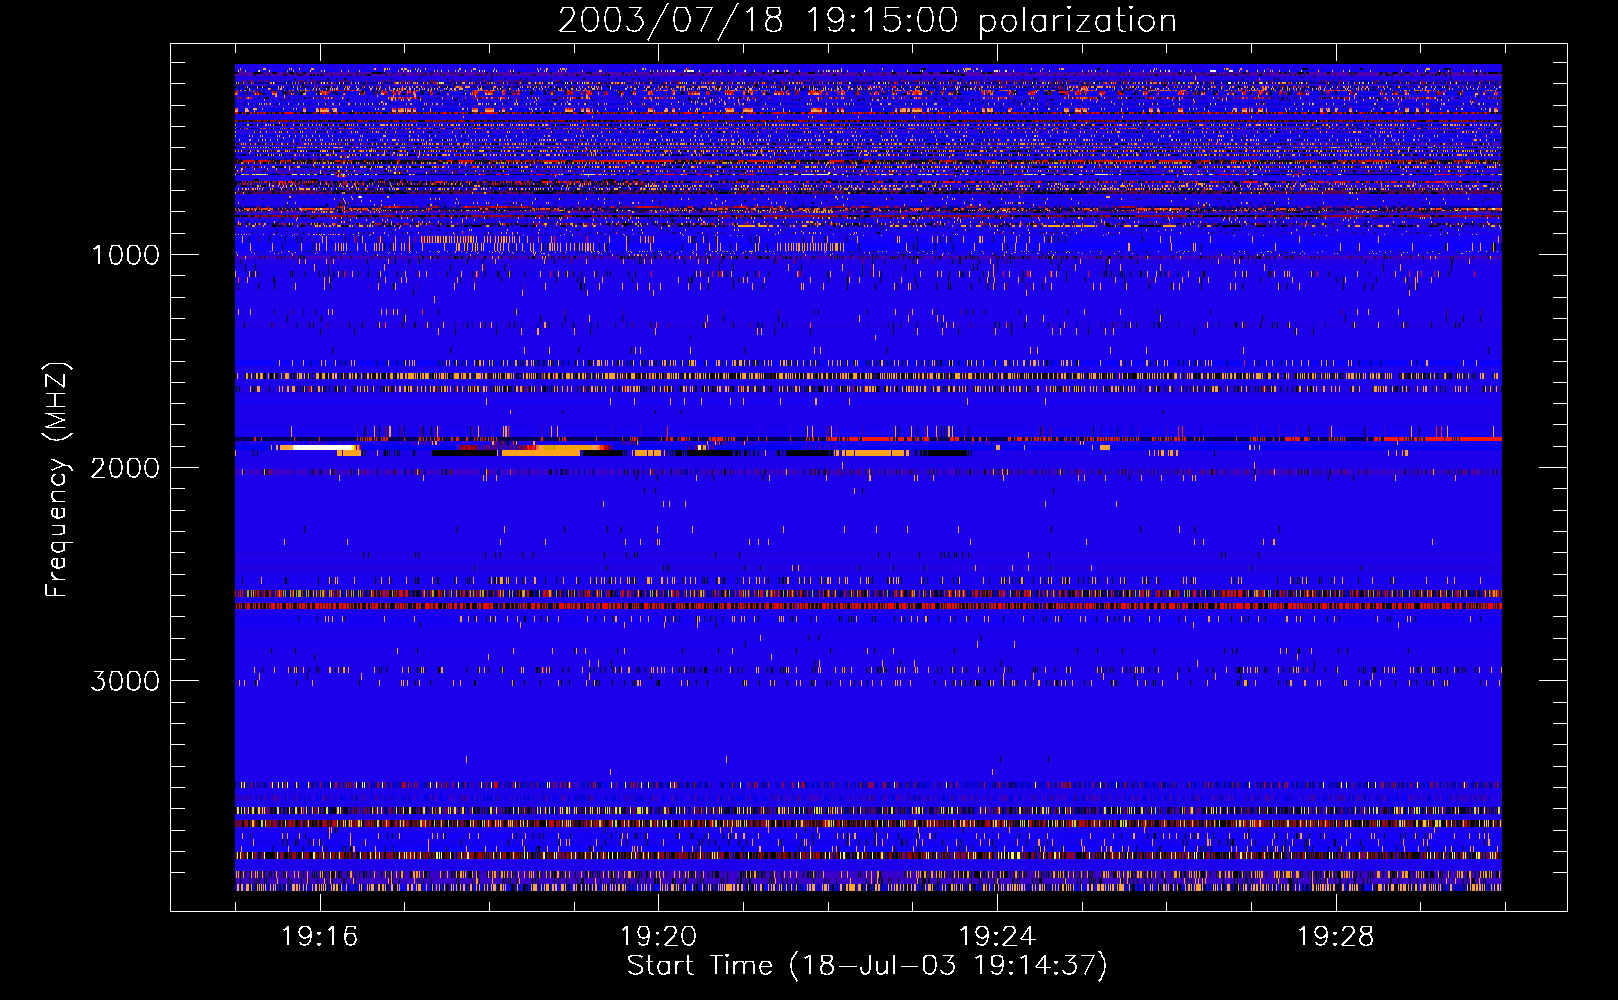
Task: Click the '19:16' time axis label
Action: [x=320, y=937]
